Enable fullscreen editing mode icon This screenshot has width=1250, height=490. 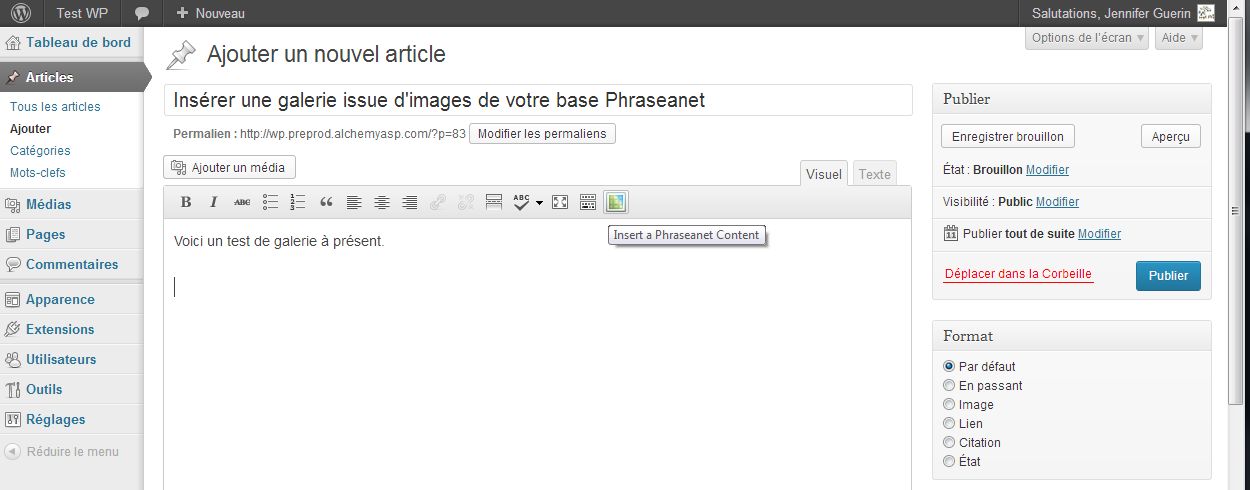pyautogui.click(x=560, y=202)
